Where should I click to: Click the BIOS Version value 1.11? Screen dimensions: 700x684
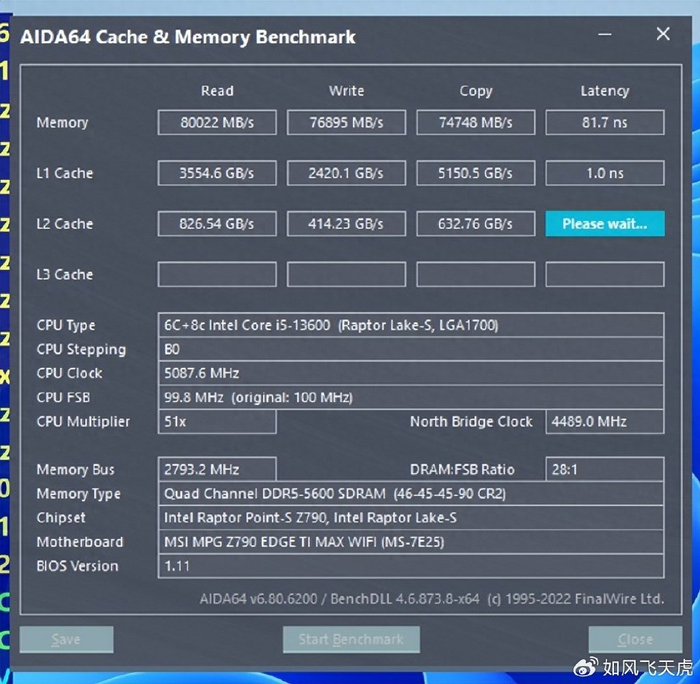pyautogui.click(x=411, y=566)
